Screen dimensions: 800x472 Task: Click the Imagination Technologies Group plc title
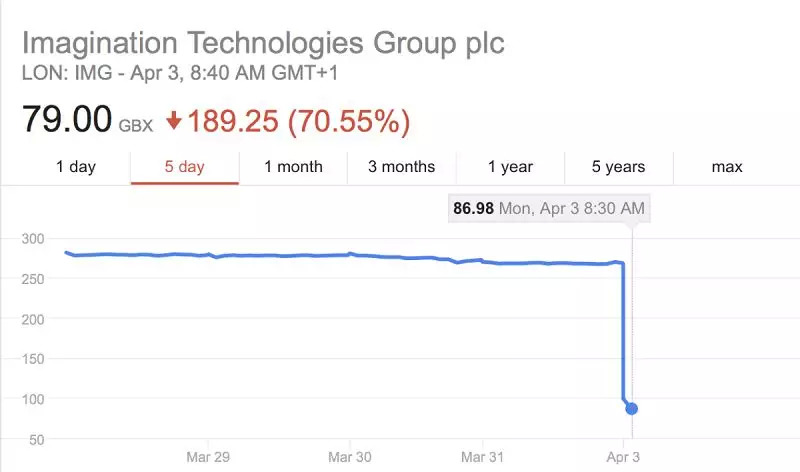tap(263, 44)
